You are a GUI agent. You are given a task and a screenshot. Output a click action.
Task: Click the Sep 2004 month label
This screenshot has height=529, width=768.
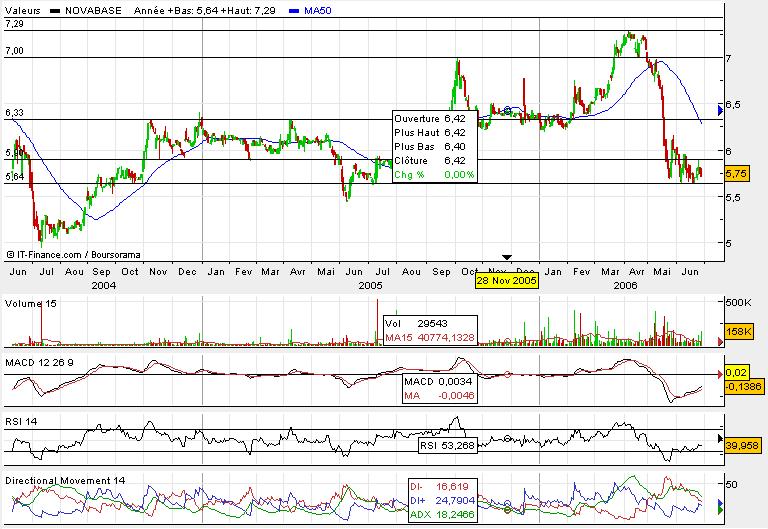[x=101, y=271]
